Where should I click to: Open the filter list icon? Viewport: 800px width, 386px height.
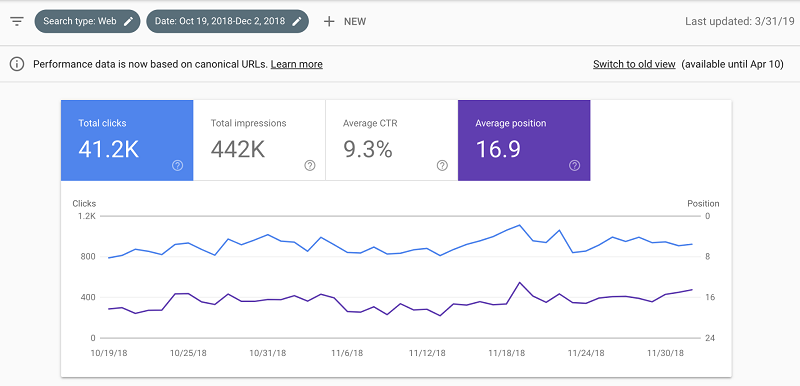[x=17, y=21]
